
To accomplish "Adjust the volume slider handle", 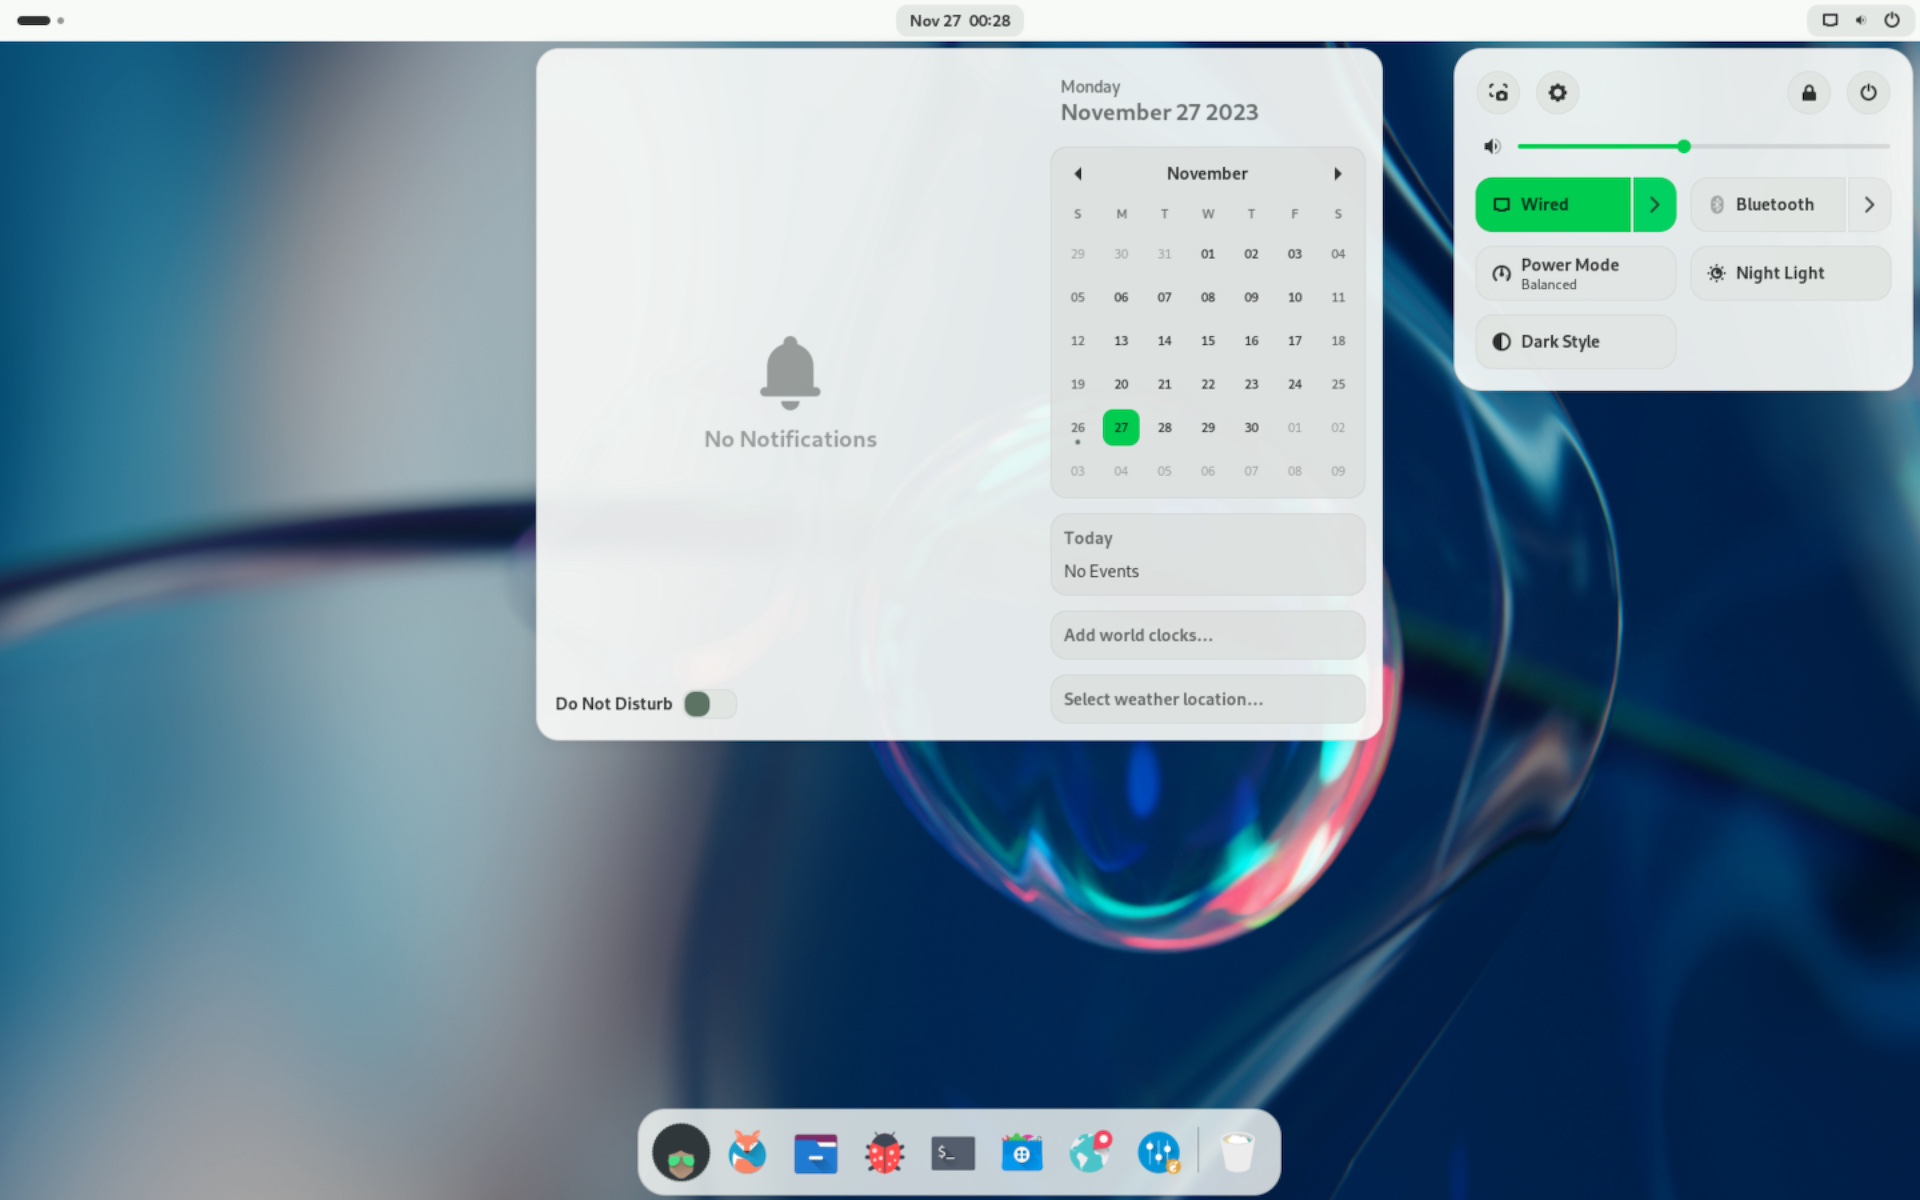I will [x=1684, y=147].
